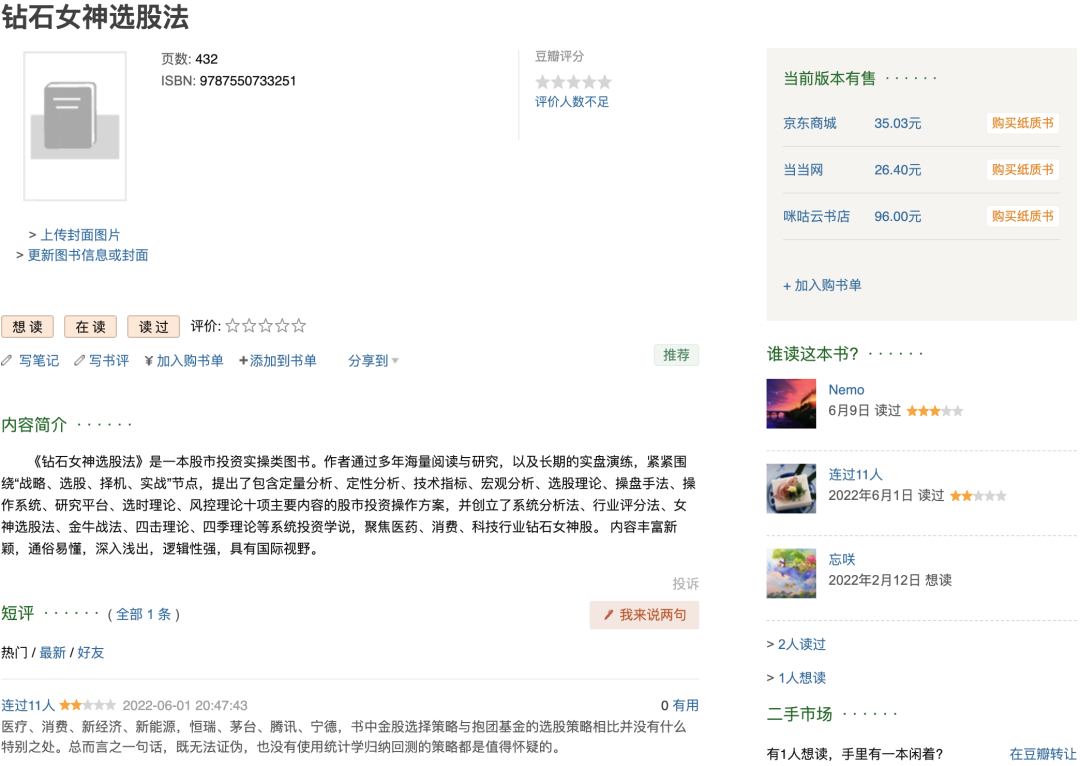Mark the book as 想读
Screen dimensions: 1080x766
tap(27, 327)
